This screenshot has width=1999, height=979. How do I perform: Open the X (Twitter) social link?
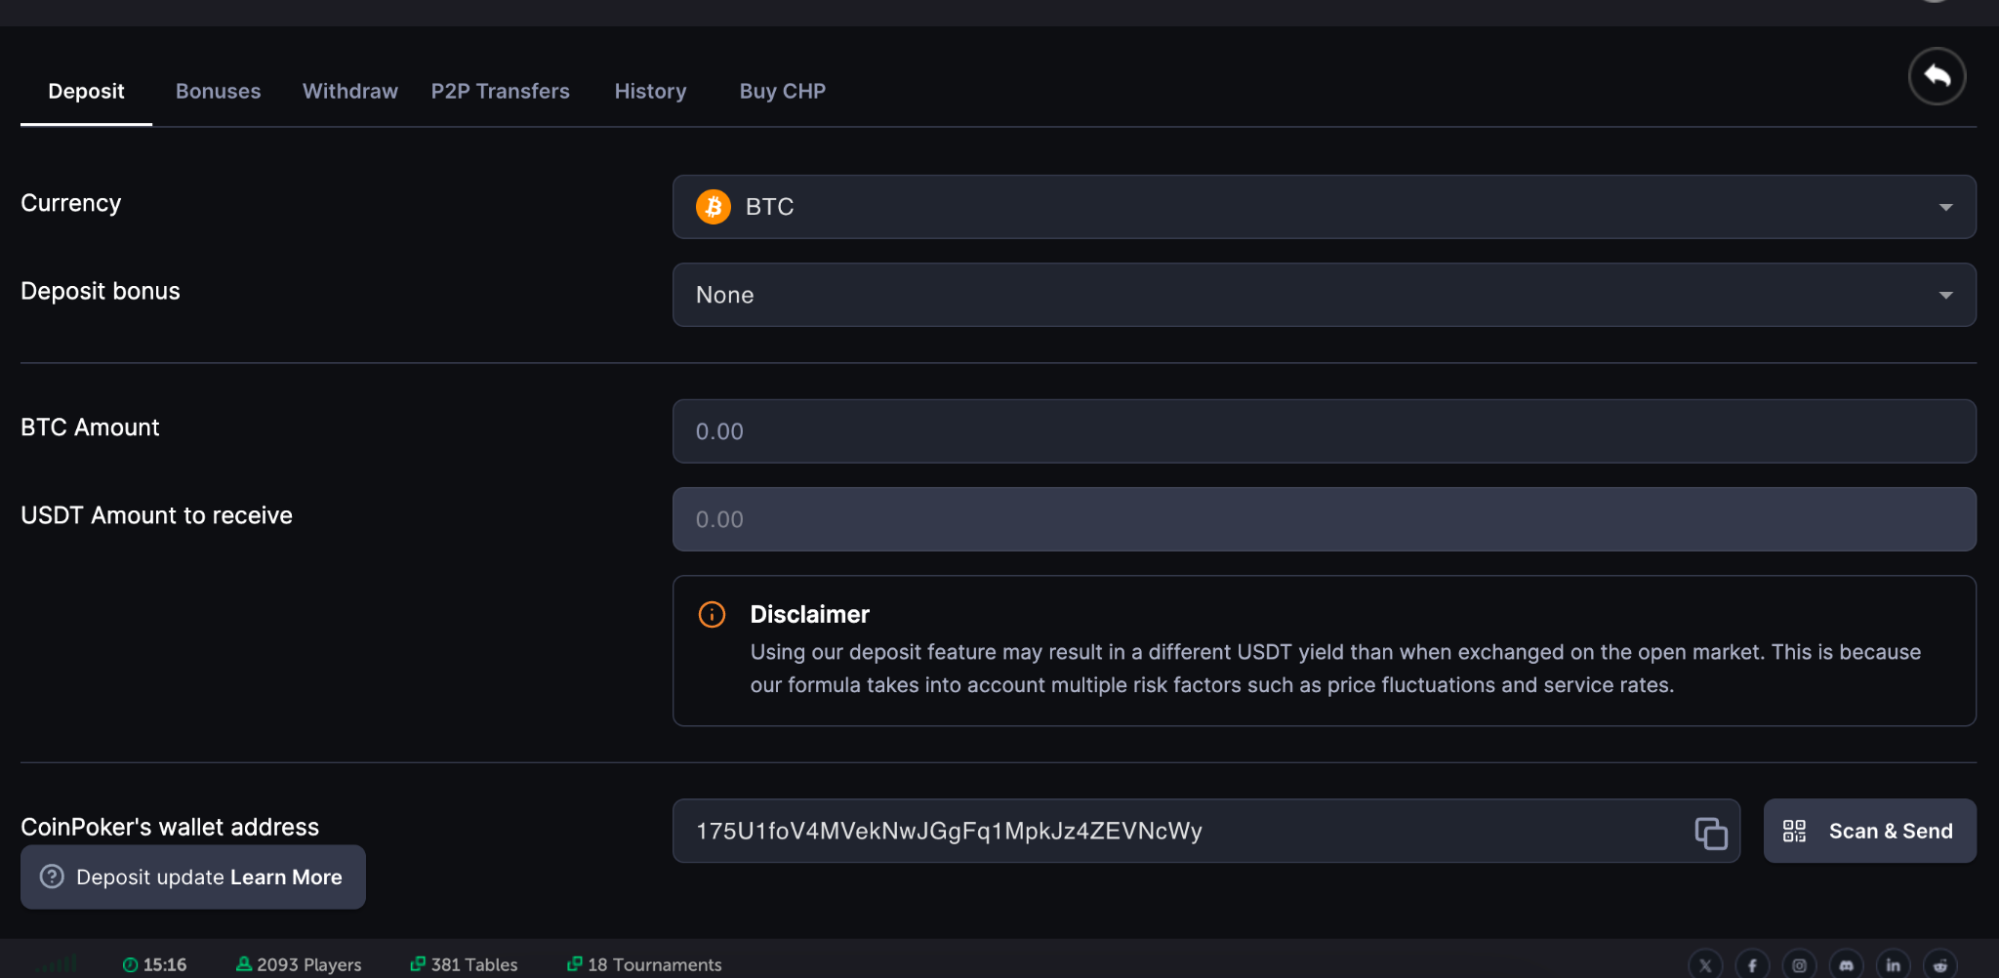point(1705,965)
